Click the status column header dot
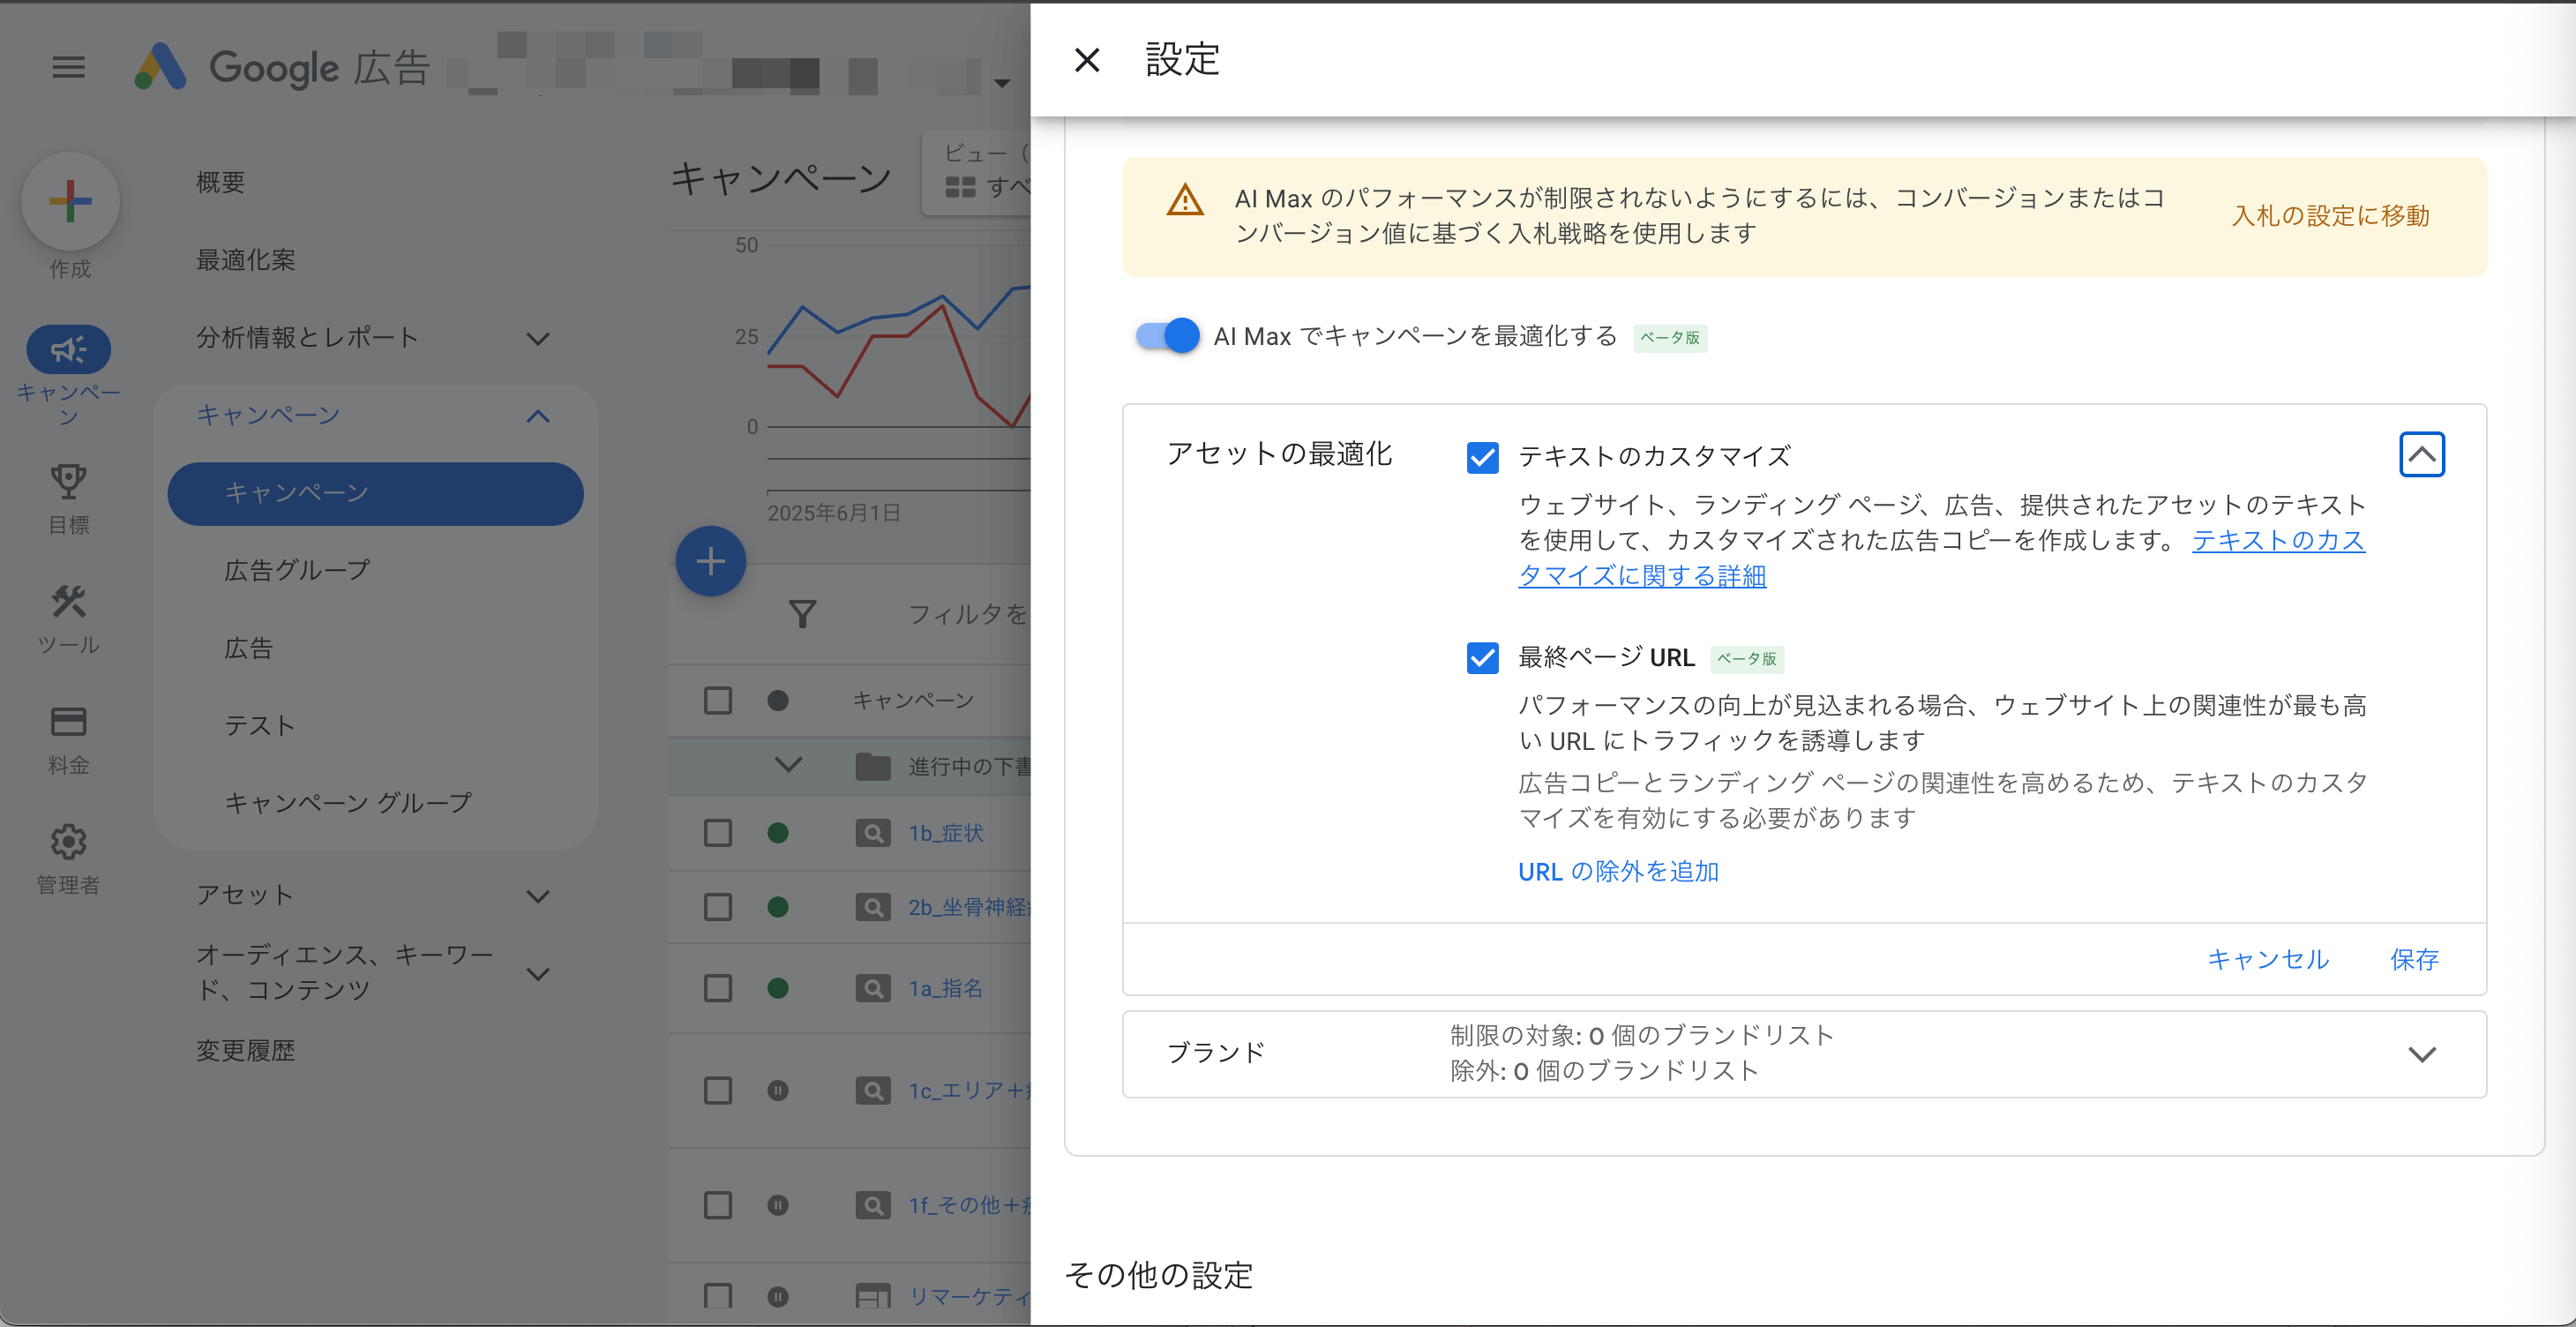 click(777, 700)
